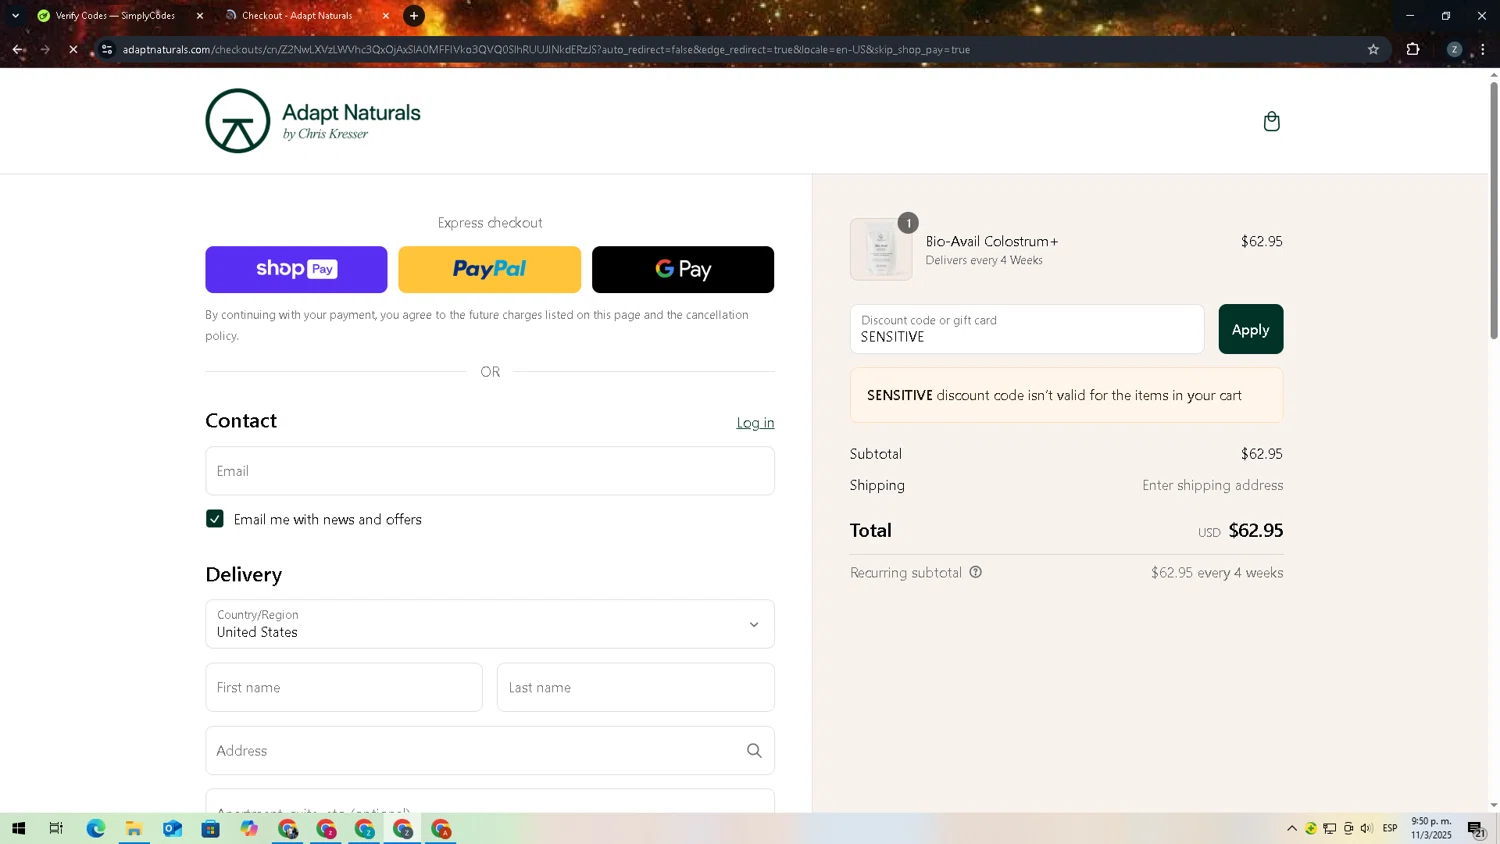Click the First name field

(344, 687)
